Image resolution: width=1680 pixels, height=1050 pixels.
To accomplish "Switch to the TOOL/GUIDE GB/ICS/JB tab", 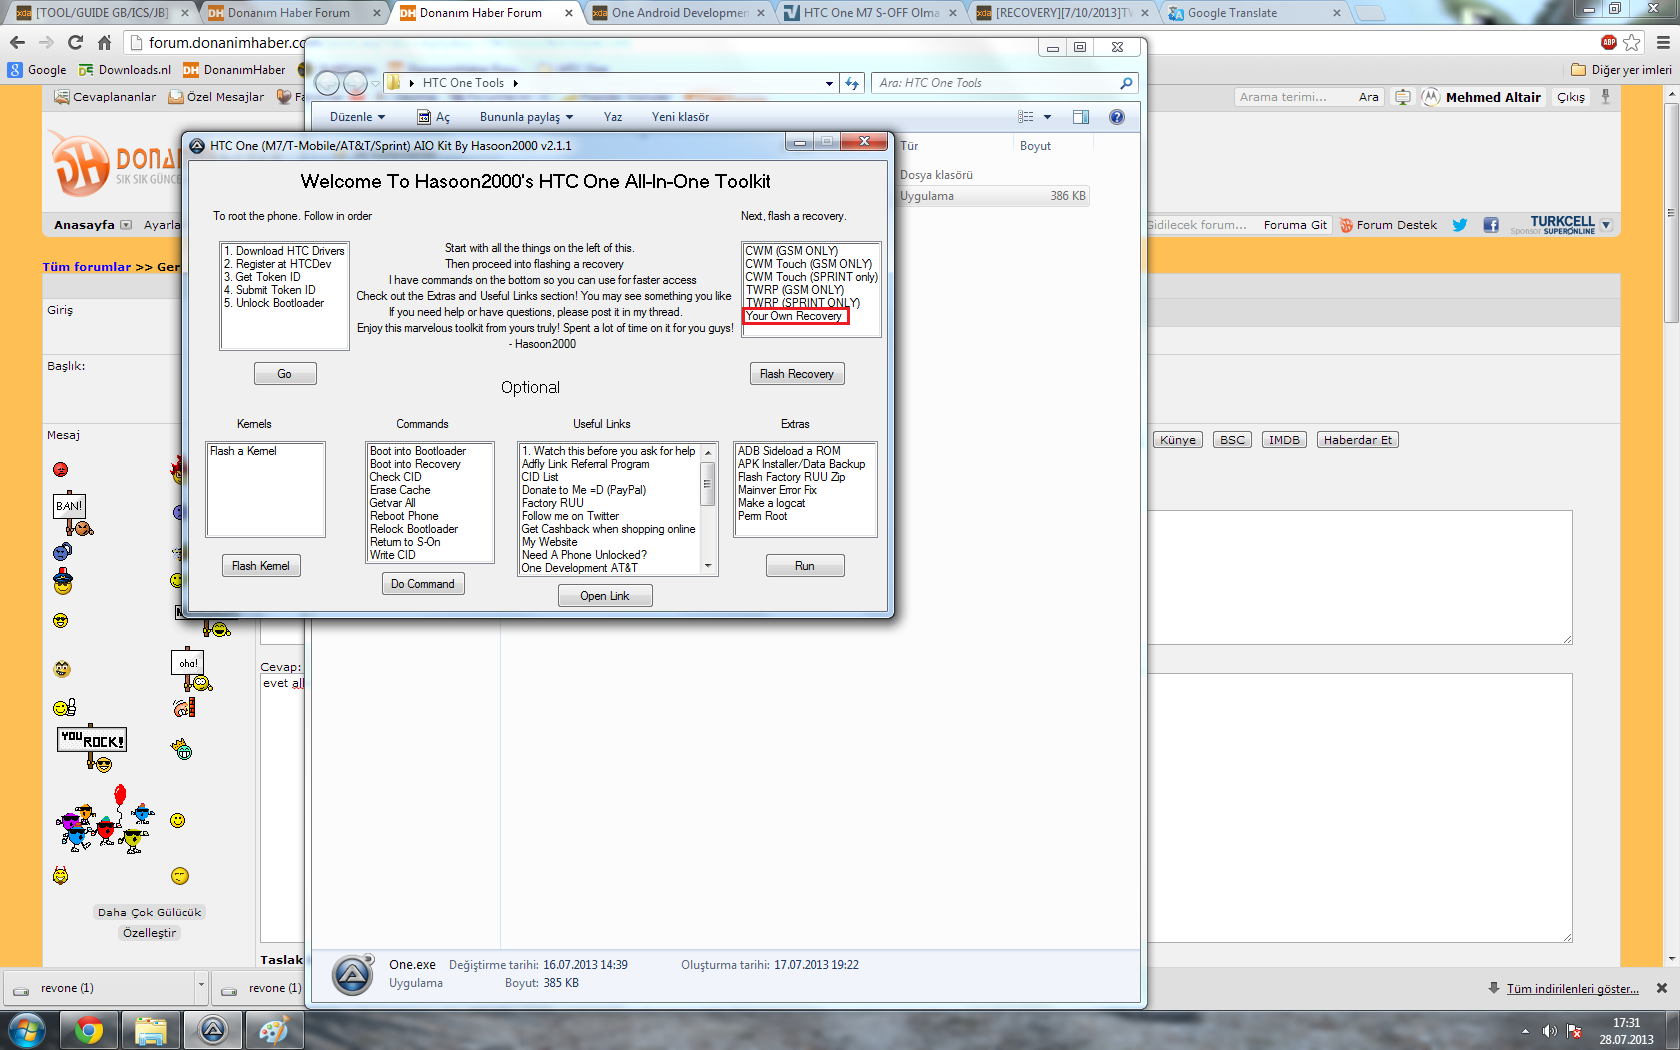I will pyautogui.click(x=102, y=13).
